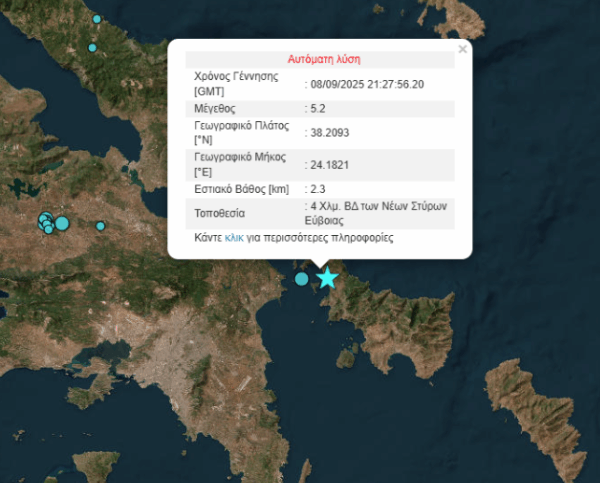
Task: Click the 'Εστιακό Βάθος [km]' label
Action: coord(241,189)
